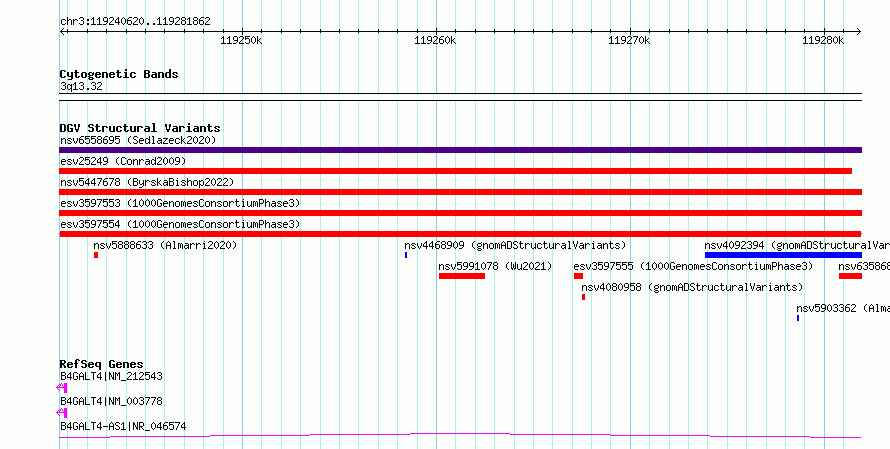Click the nsv4080958 (gnomADStructuralVariants) label
The width and height of the screenshot is (890, 449).
(x=692, y=287)
